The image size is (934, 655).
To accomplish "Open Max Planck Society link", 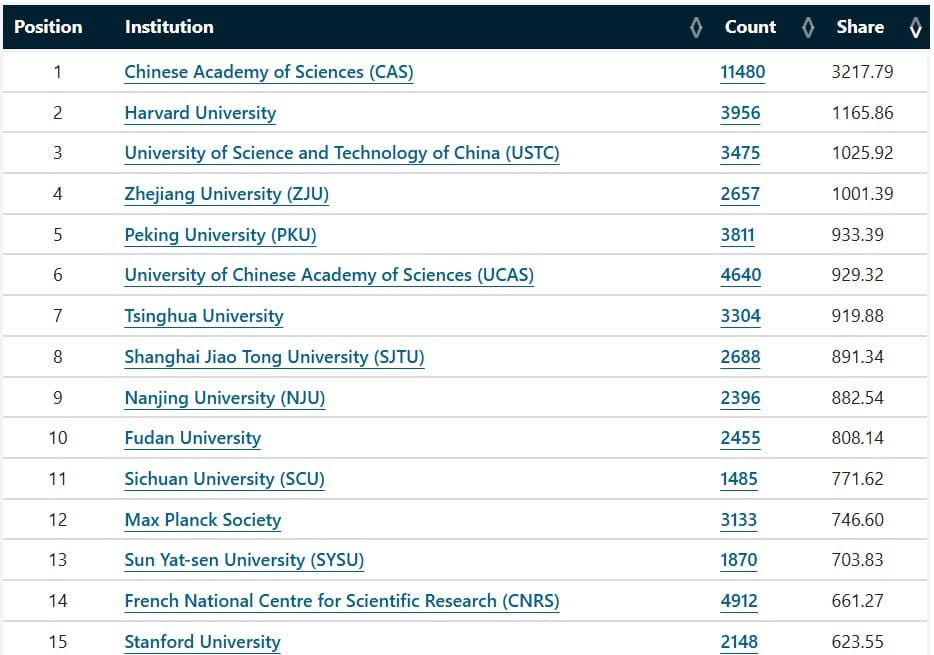I will (x=203, y=520).
